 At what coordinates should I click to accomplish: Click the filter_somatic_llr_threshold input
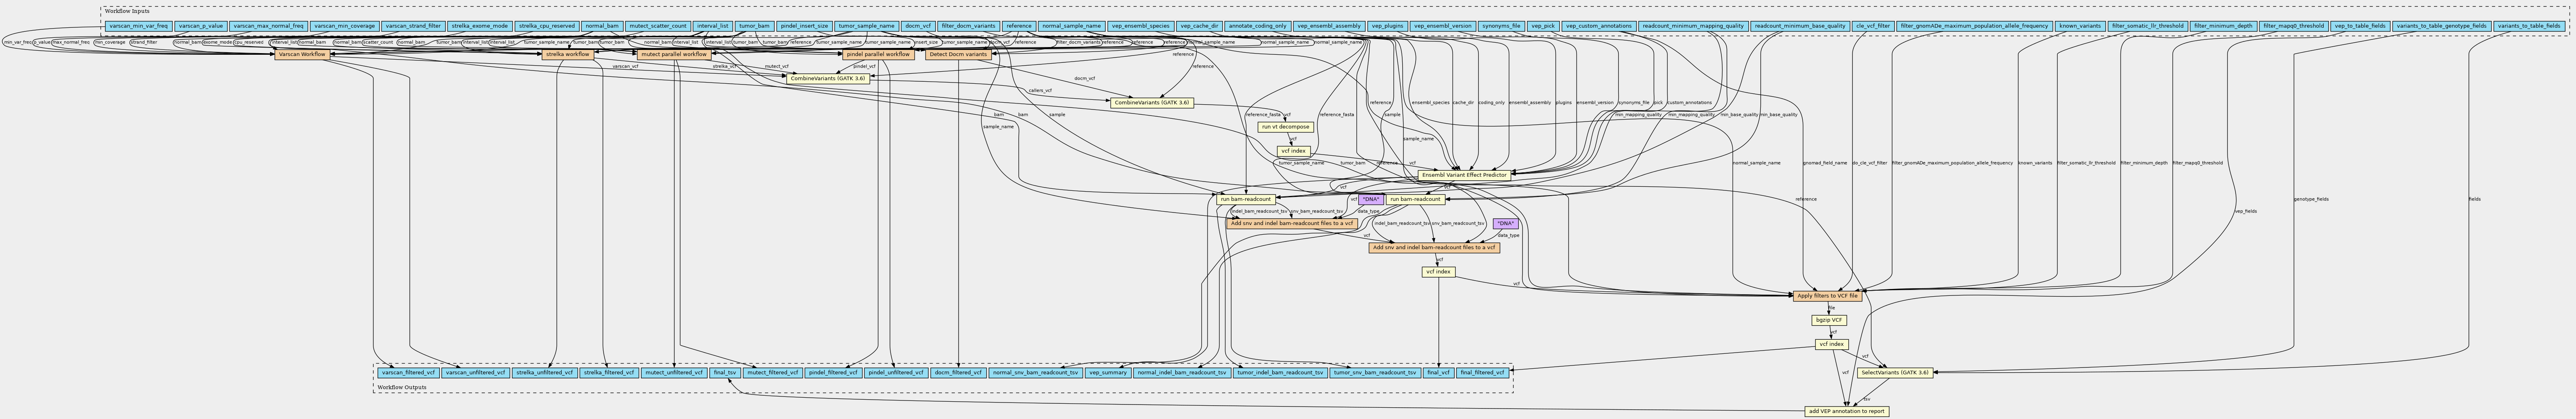point(2147,26)
